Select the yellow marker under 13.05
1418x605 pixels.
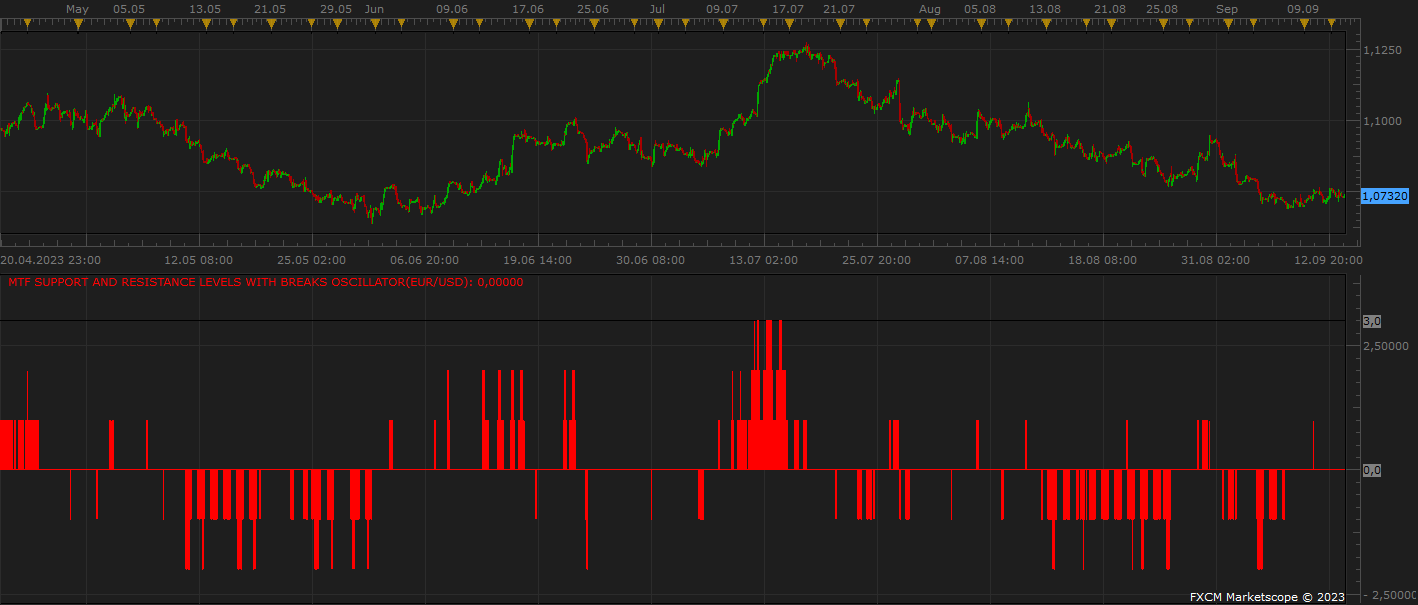point(206,23)
